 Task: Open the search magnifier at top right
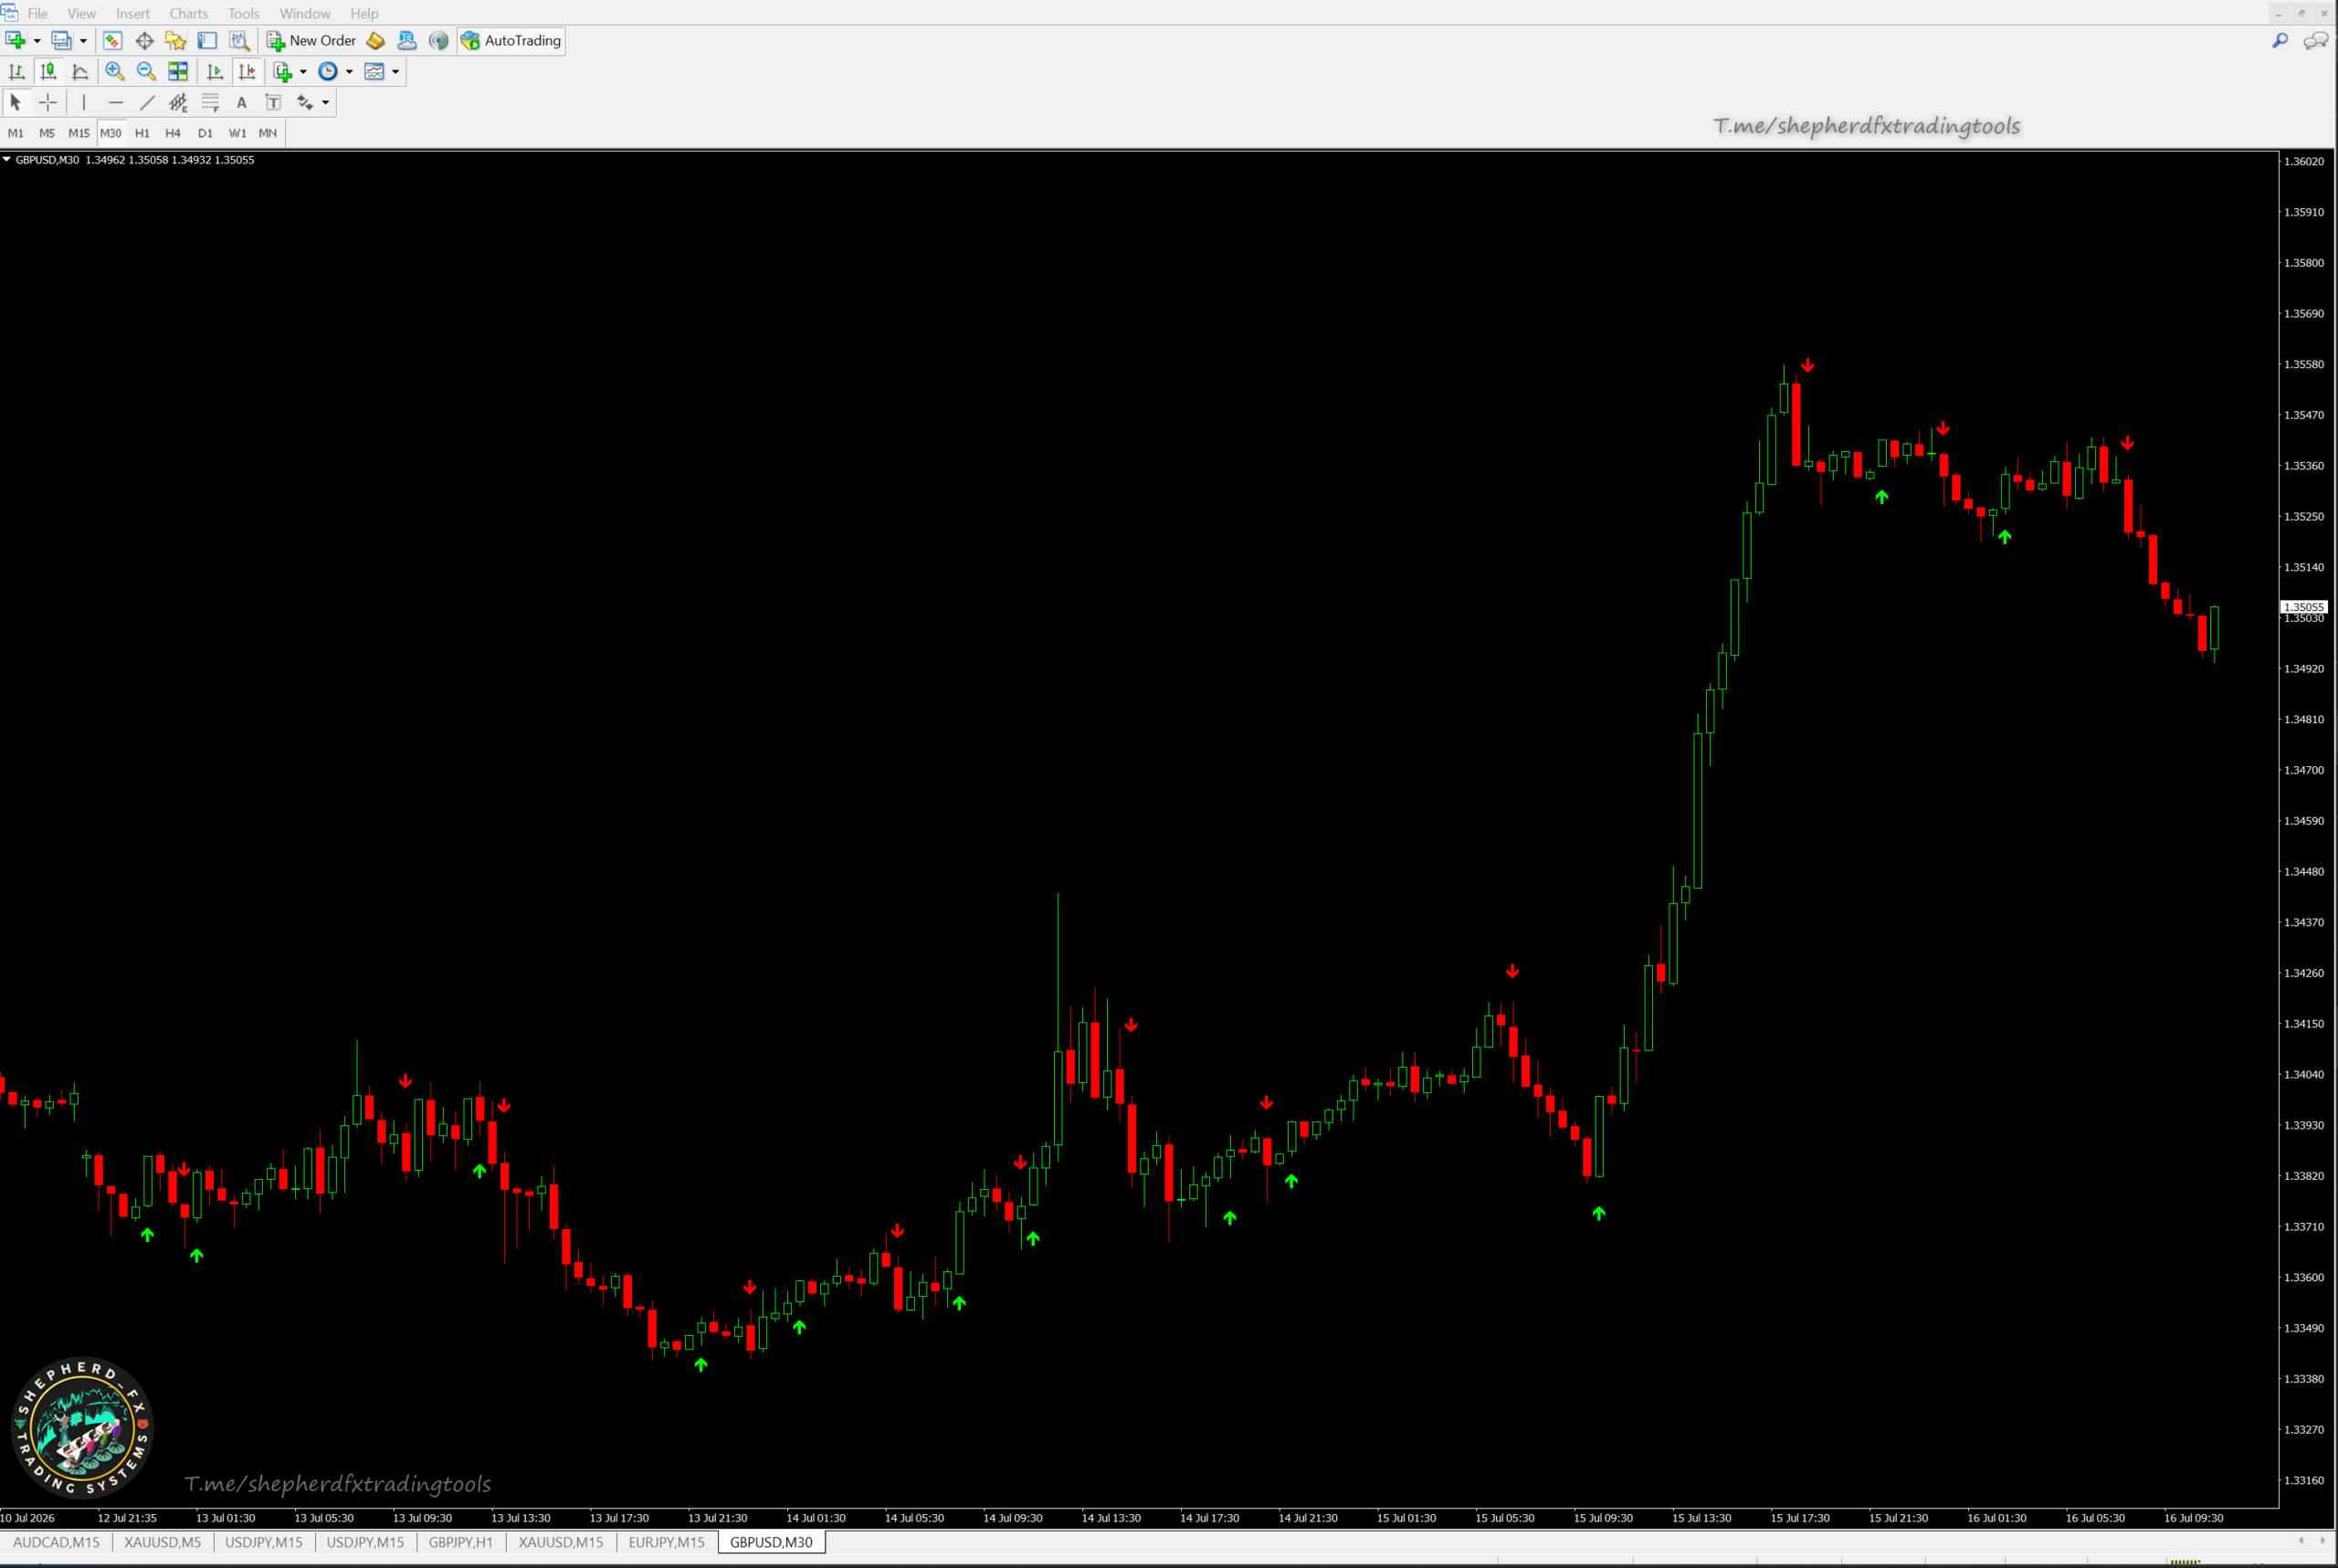tap(2280, 40)
